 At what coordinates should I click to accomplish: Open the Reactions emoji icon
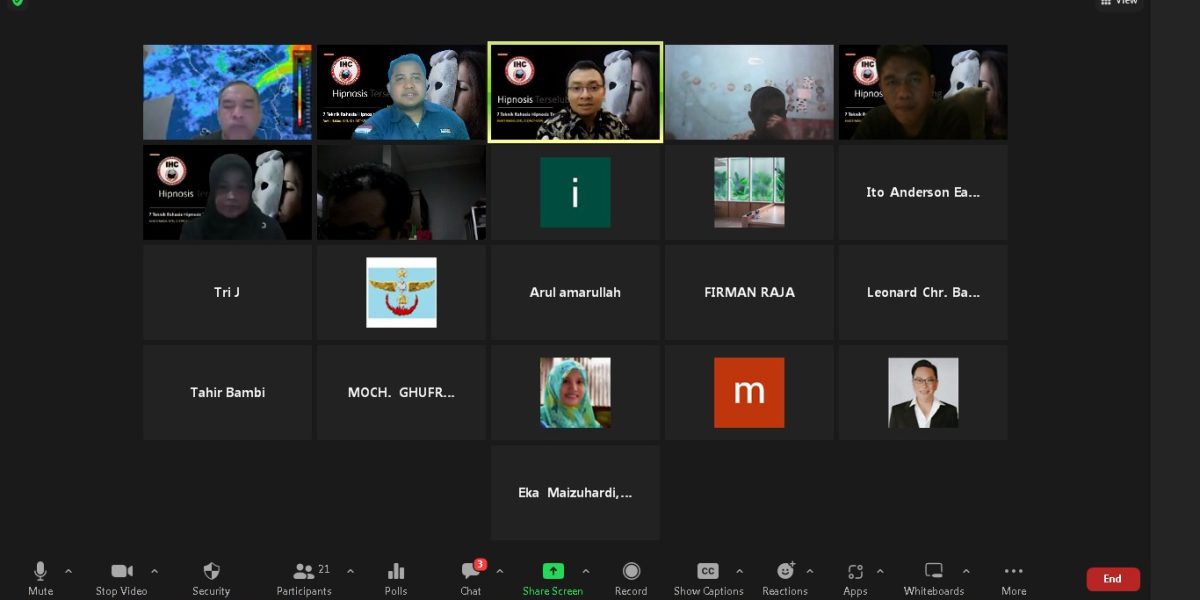[785, 572]
